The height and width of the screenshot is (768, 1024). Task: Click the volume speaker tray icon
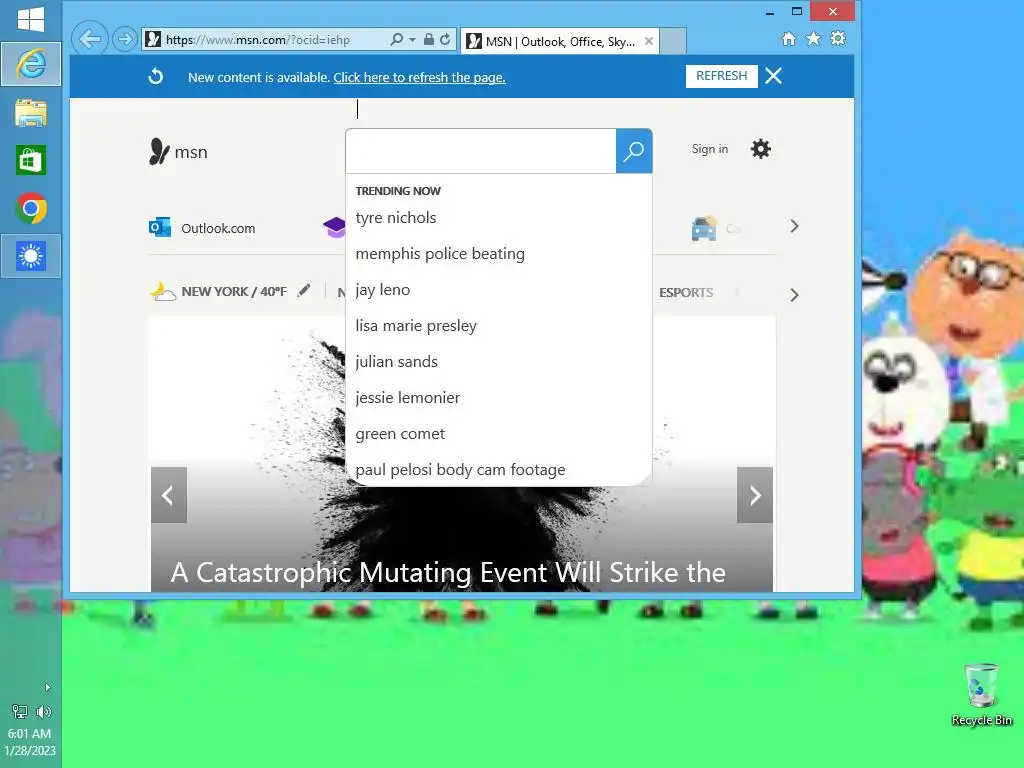pos(44,712)
